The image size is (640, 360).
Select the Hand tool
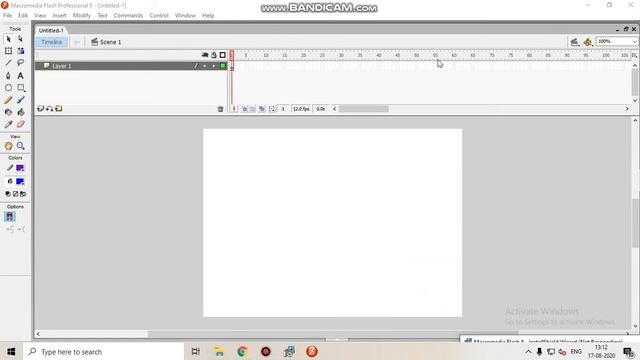8,146
